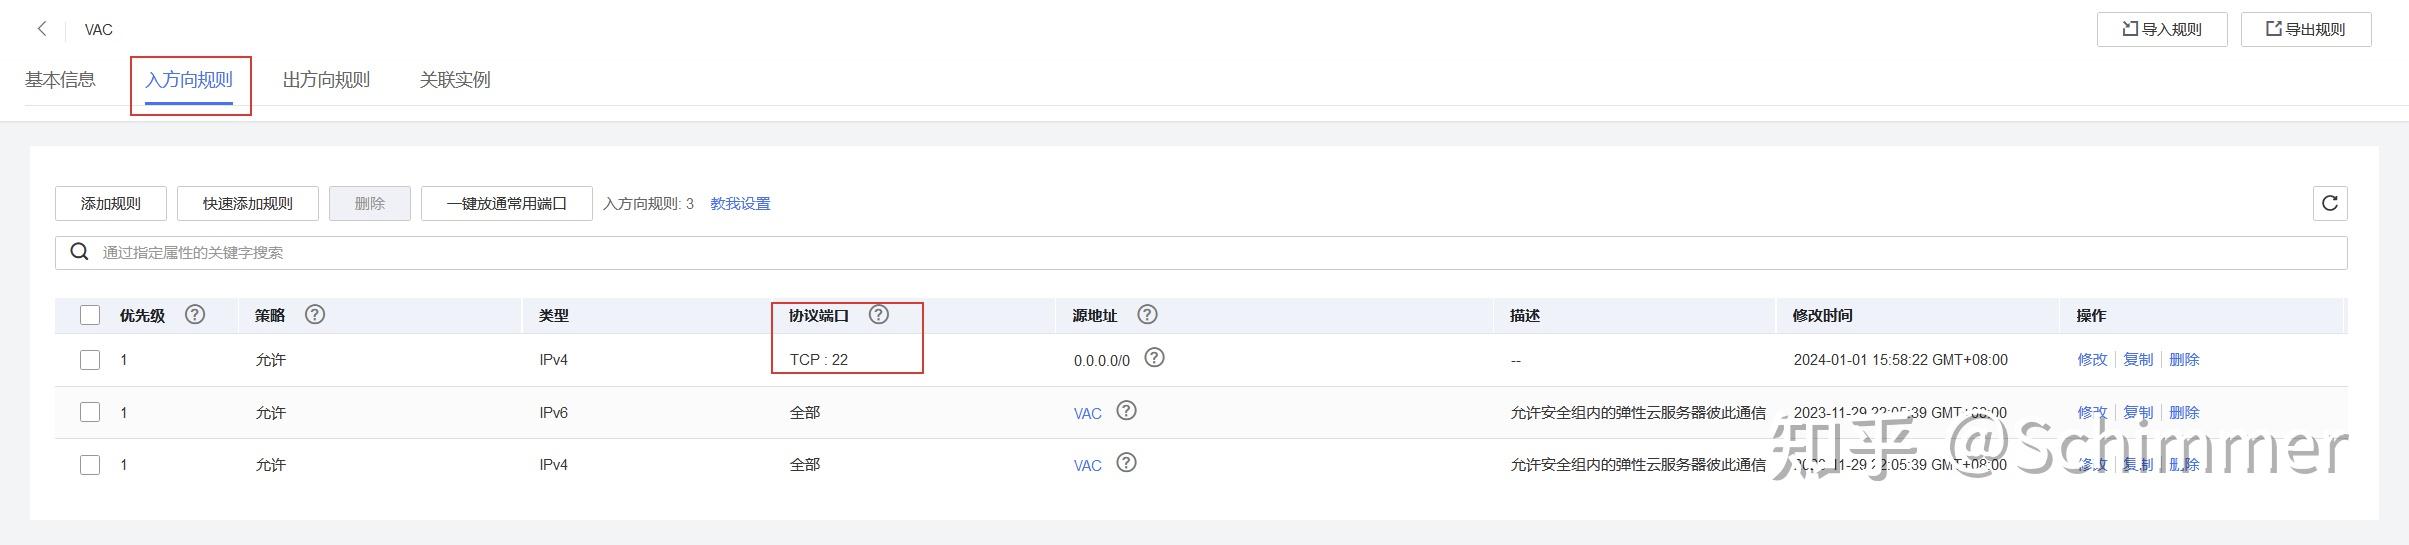
Task: Click help icon beside 源地址 header
Action: [x=1148, y=315]
